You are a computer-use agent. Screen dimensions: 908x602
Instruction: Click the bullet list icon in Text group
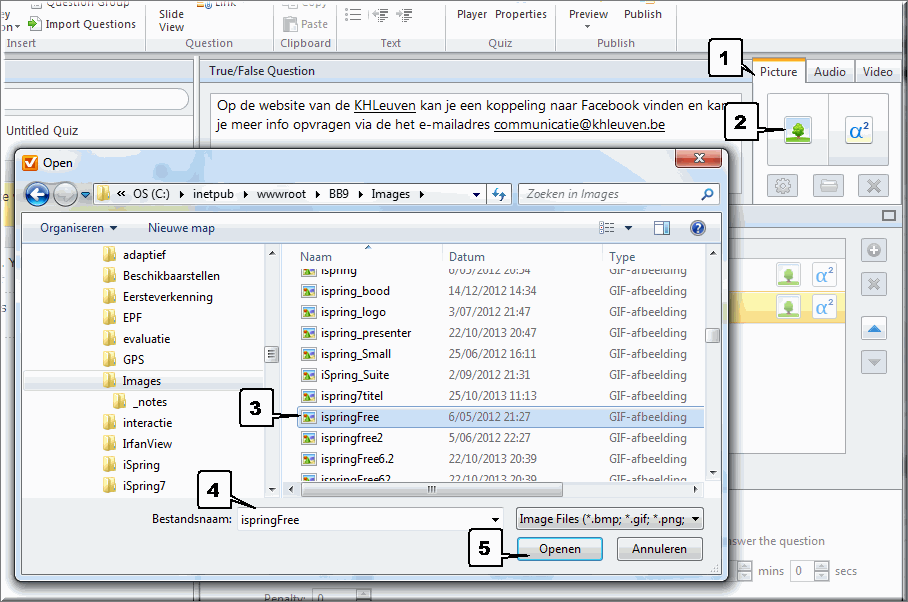[x=353, y=14]
